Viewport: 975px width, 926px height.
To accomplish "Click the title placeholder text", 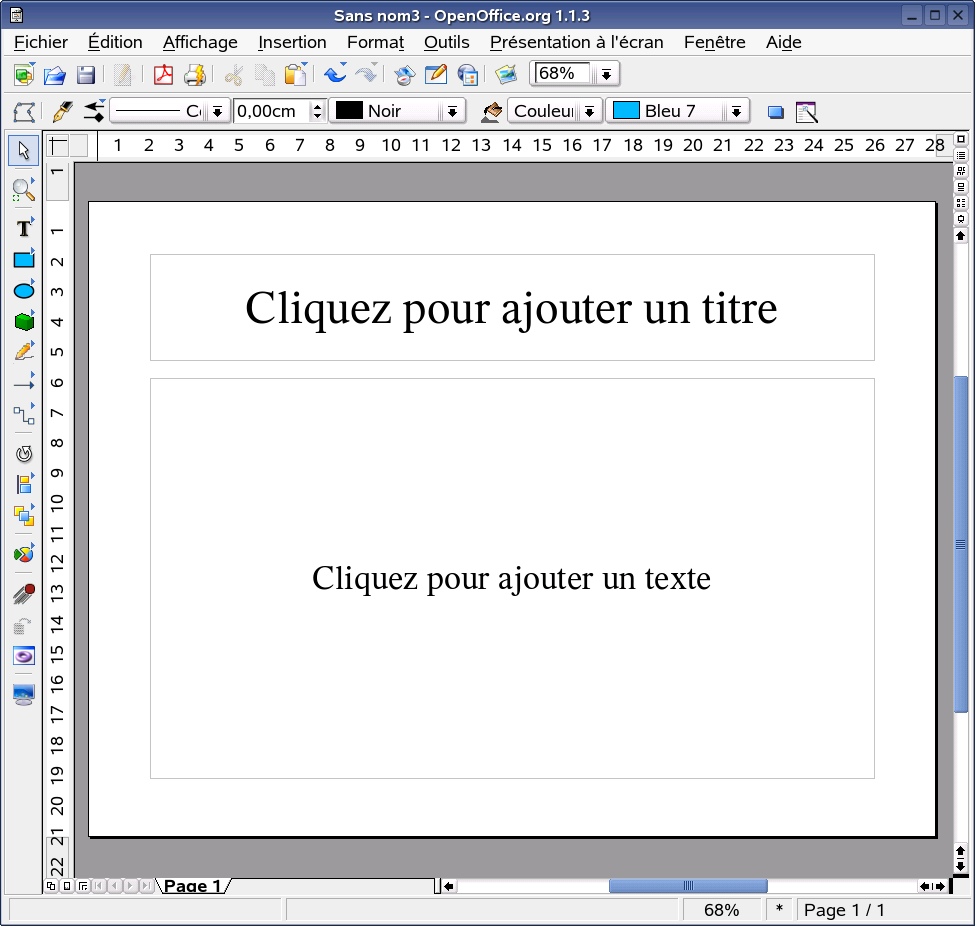I will coord(511,308).
